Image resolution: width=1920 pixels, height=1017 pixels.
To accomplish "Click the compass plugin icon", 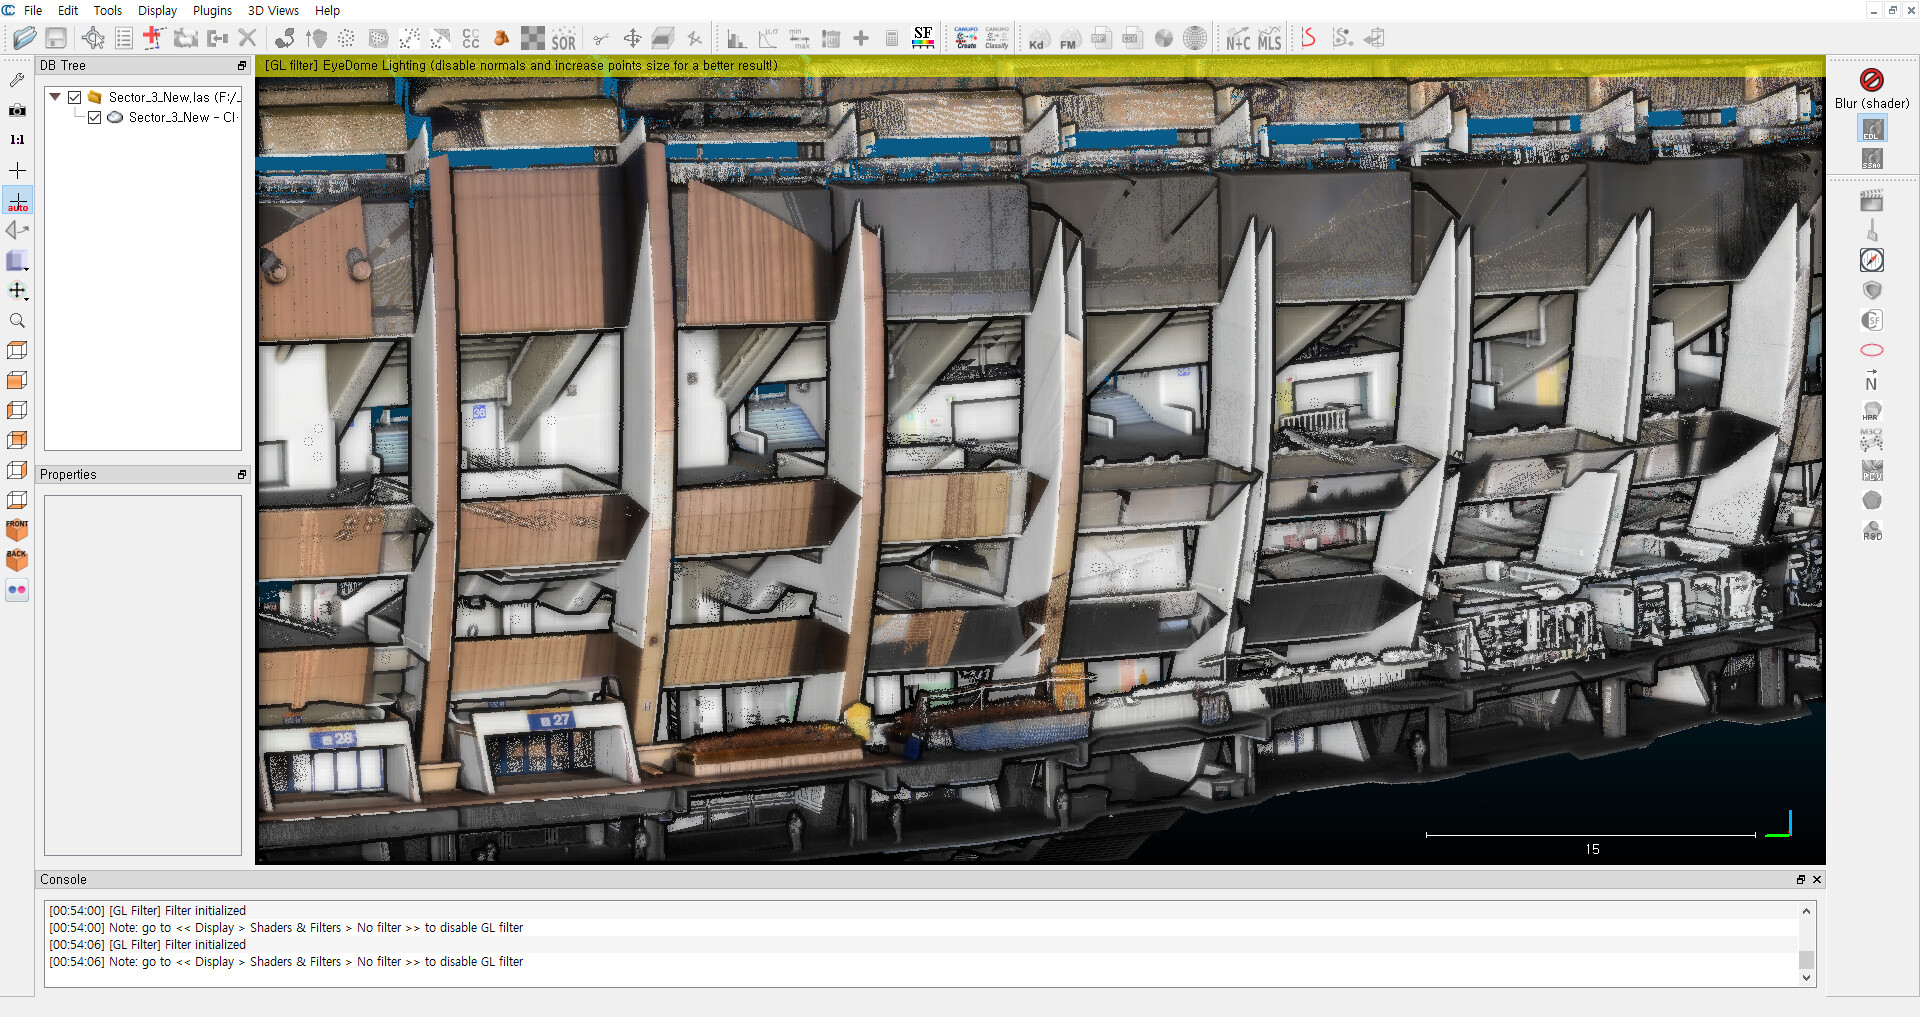I will point(1872,260).
